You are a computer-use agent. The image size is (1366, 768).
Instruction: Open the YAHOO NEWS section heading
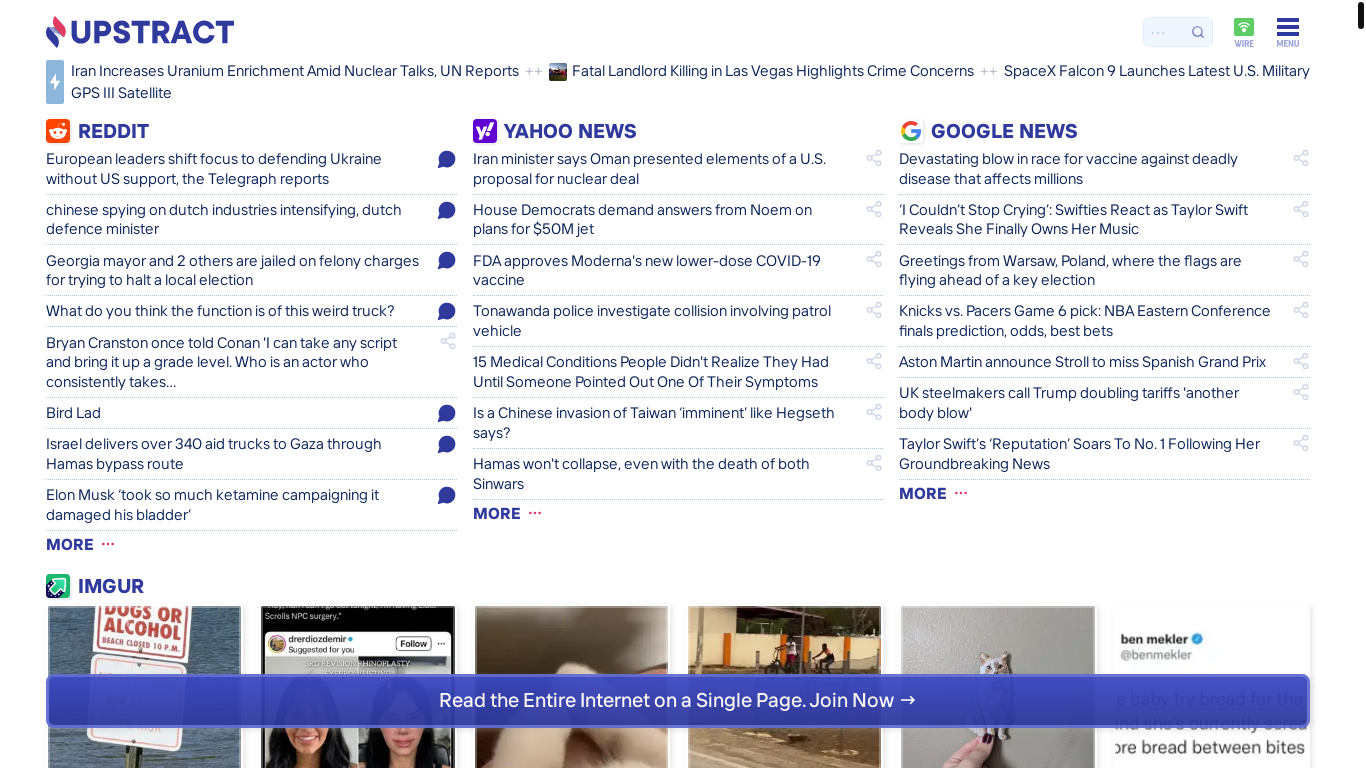(x=570, y=131)
